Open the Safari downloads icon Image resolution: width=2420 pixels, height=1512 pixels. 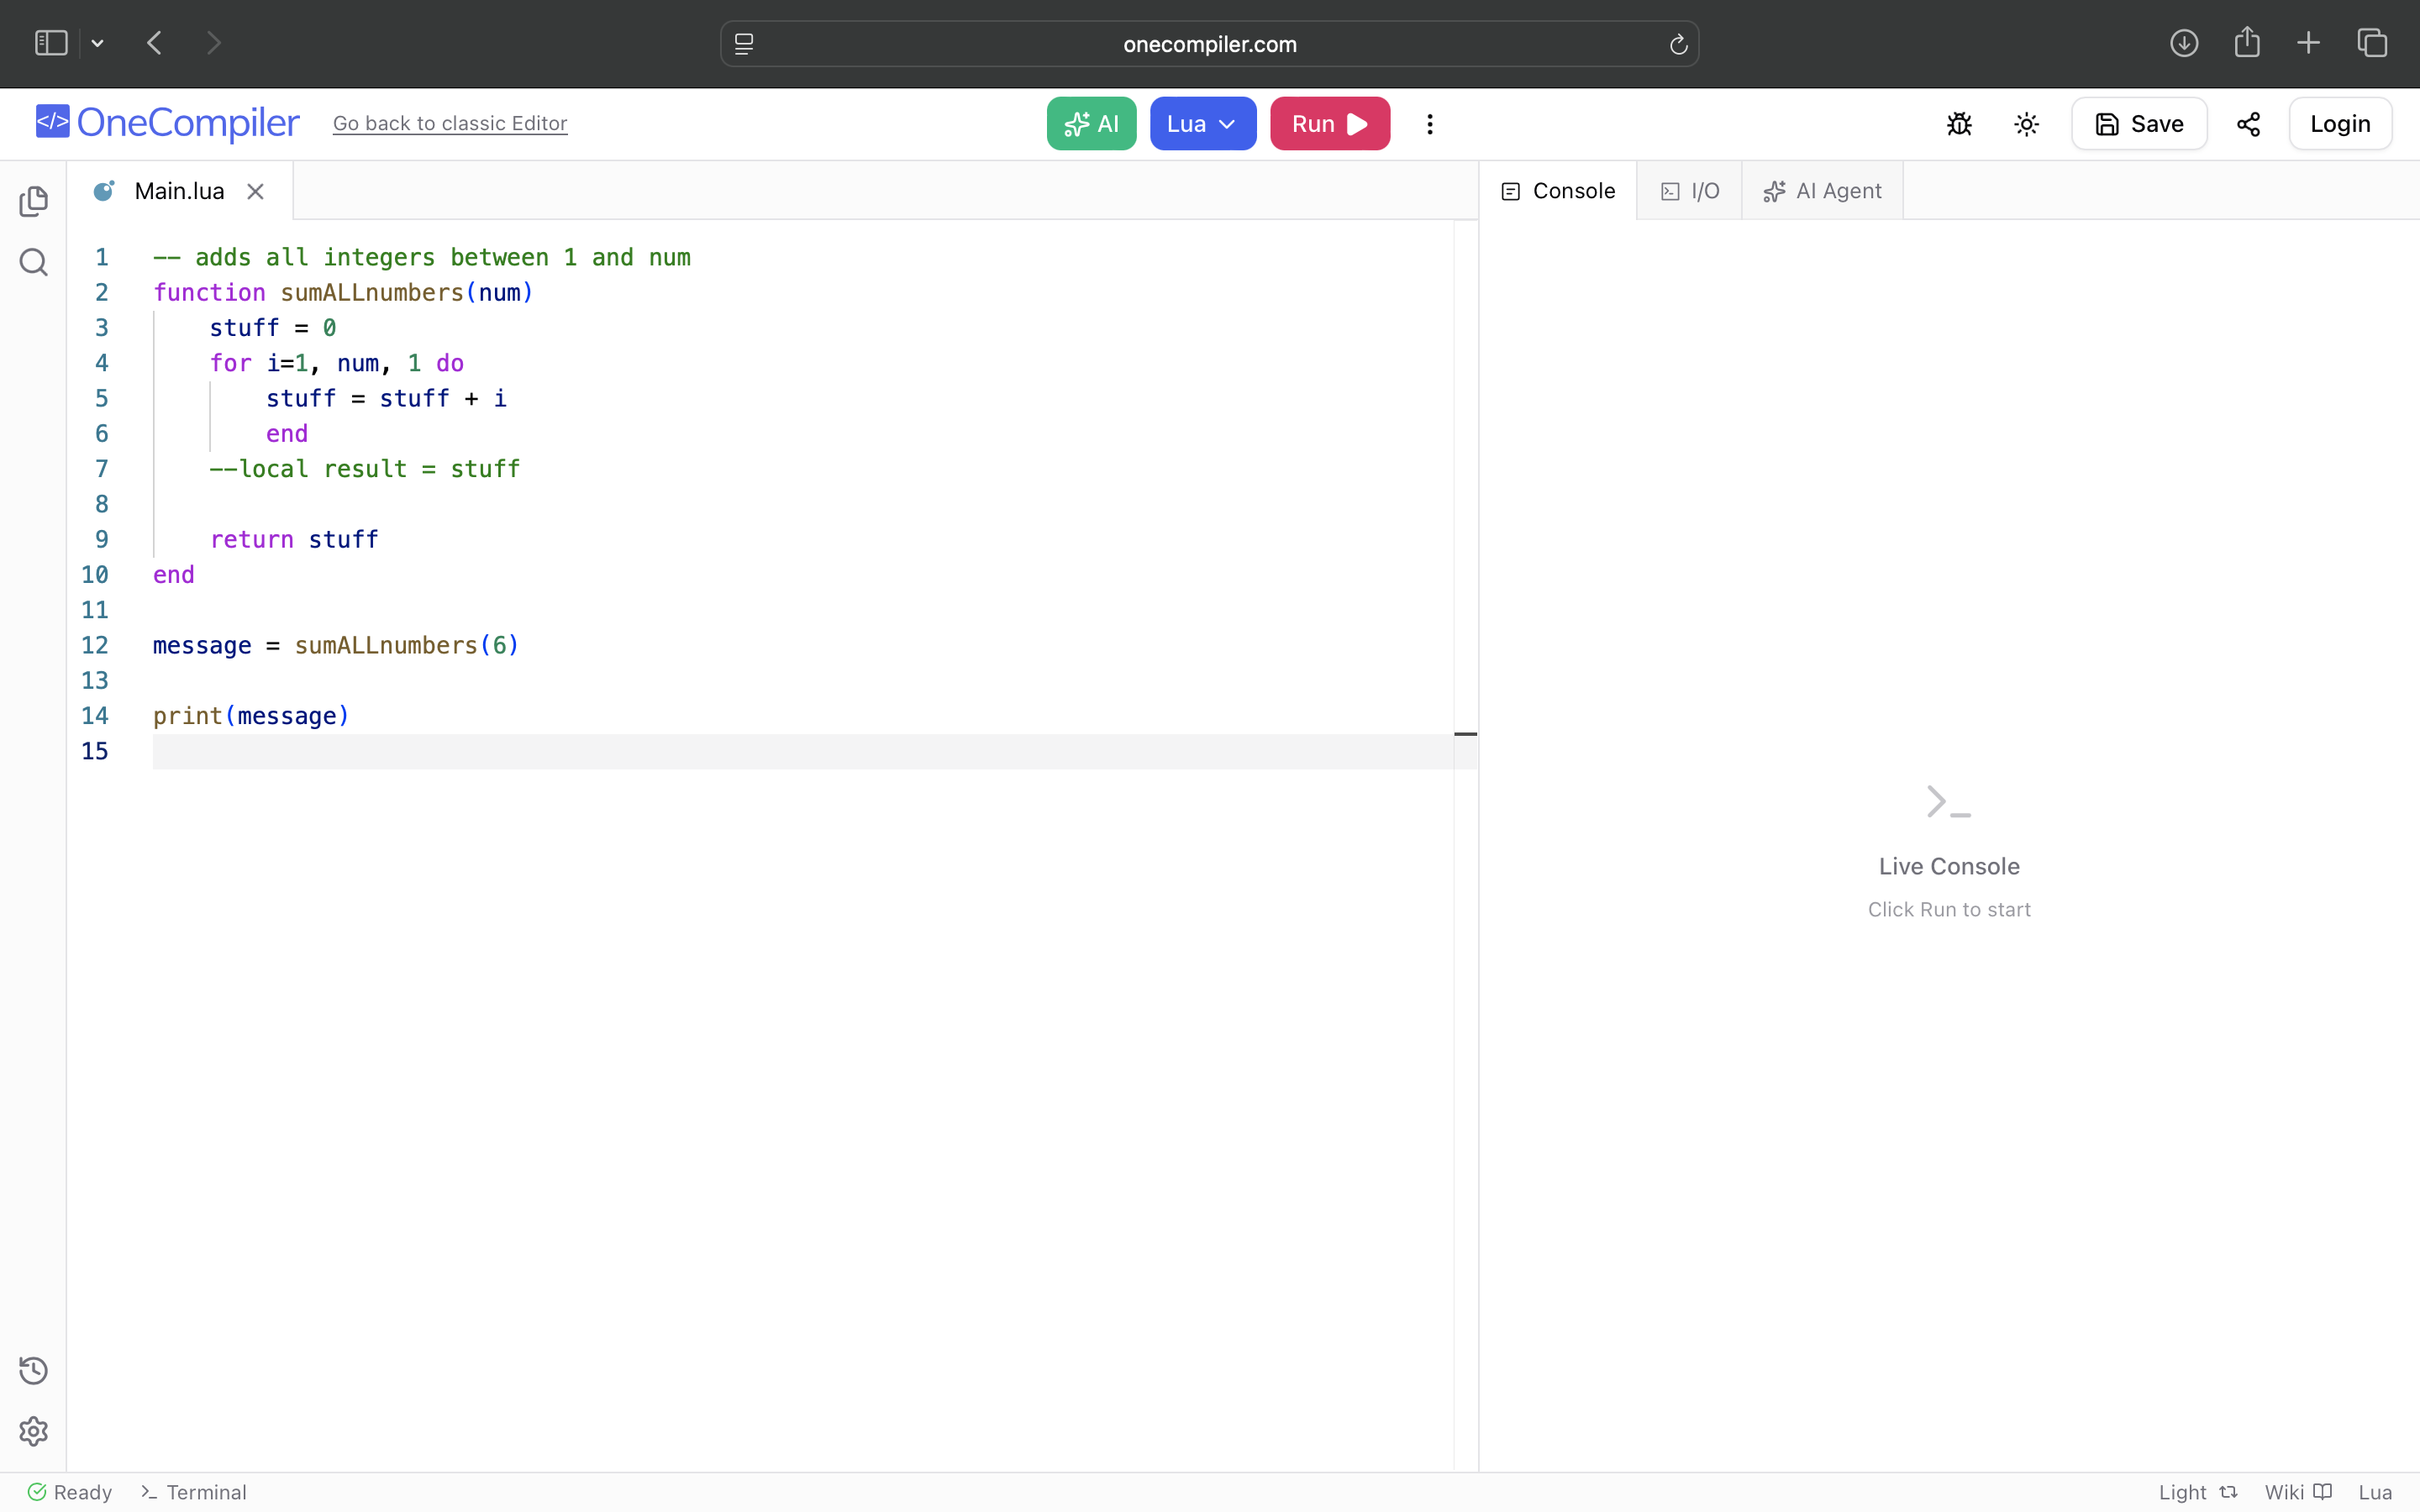tap(2184, 43)
